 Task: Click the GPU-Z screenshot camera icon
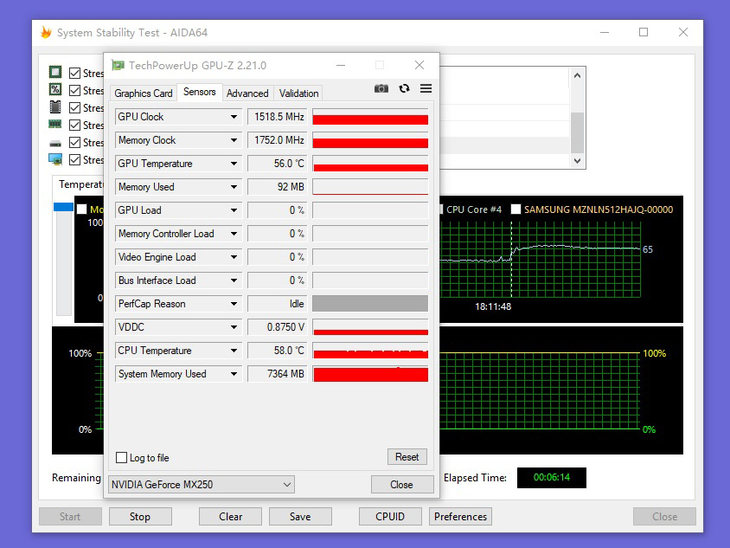381,88
